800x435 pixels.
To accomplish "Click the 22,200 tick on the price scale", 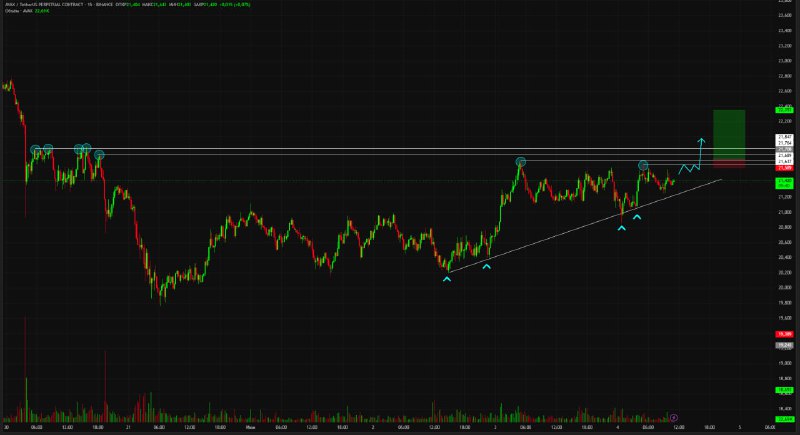I will (x=785, y=121).
